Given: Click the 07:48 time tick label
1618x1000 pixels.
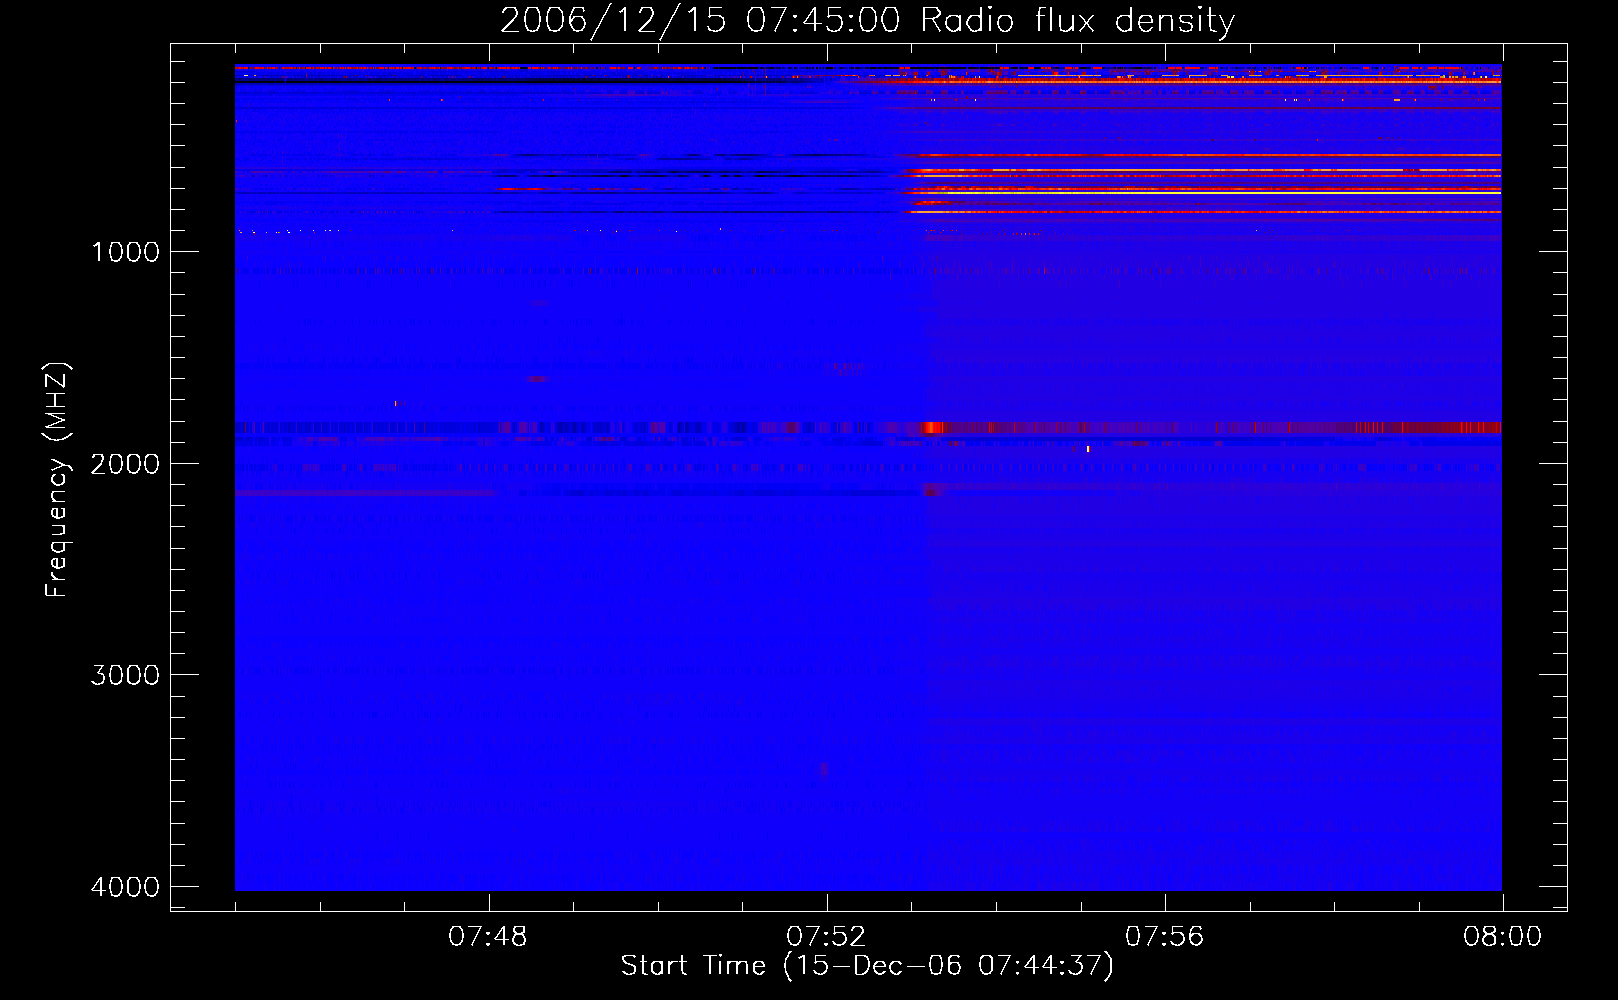Looking at the screenshot, I should coord(488,937).
